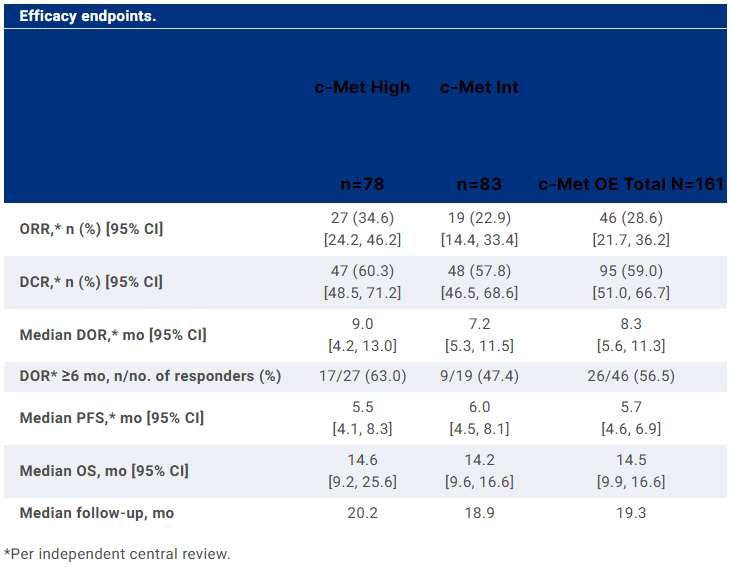The width and height of the screenshot is (730, 567).
Task: Click the independent central review footnote
Action: point(118,553)
